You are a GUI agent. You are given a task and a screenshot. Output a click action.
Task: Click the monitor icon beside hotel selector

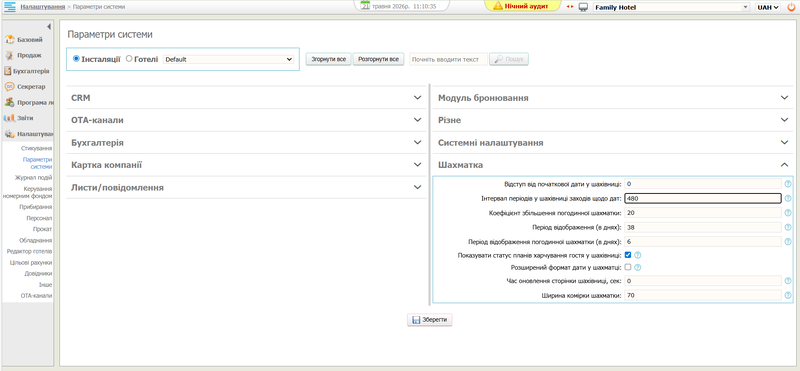584,7
